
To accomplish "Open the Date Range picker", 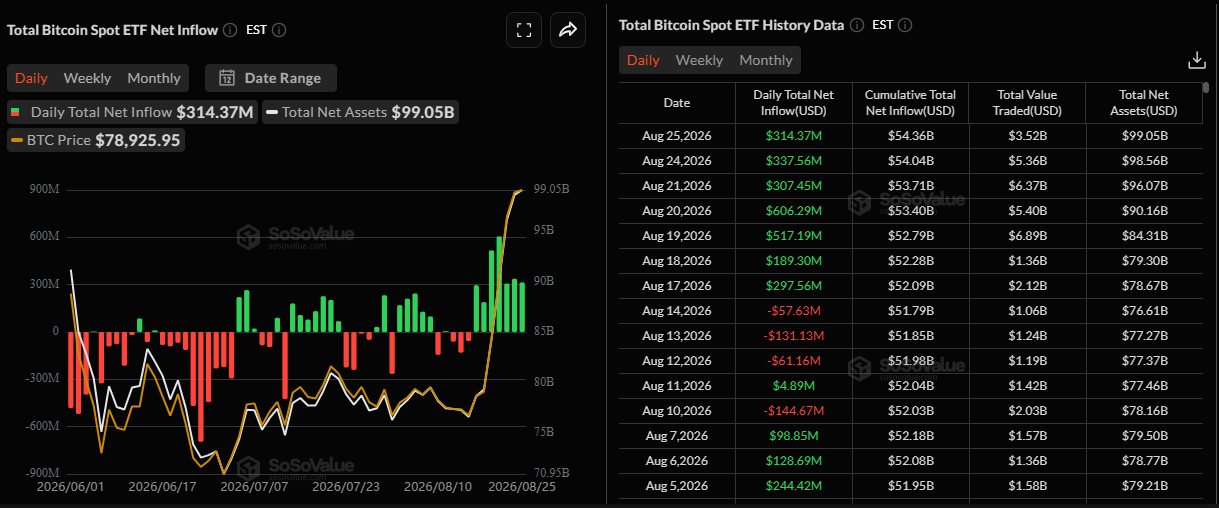I will point(271,78).
